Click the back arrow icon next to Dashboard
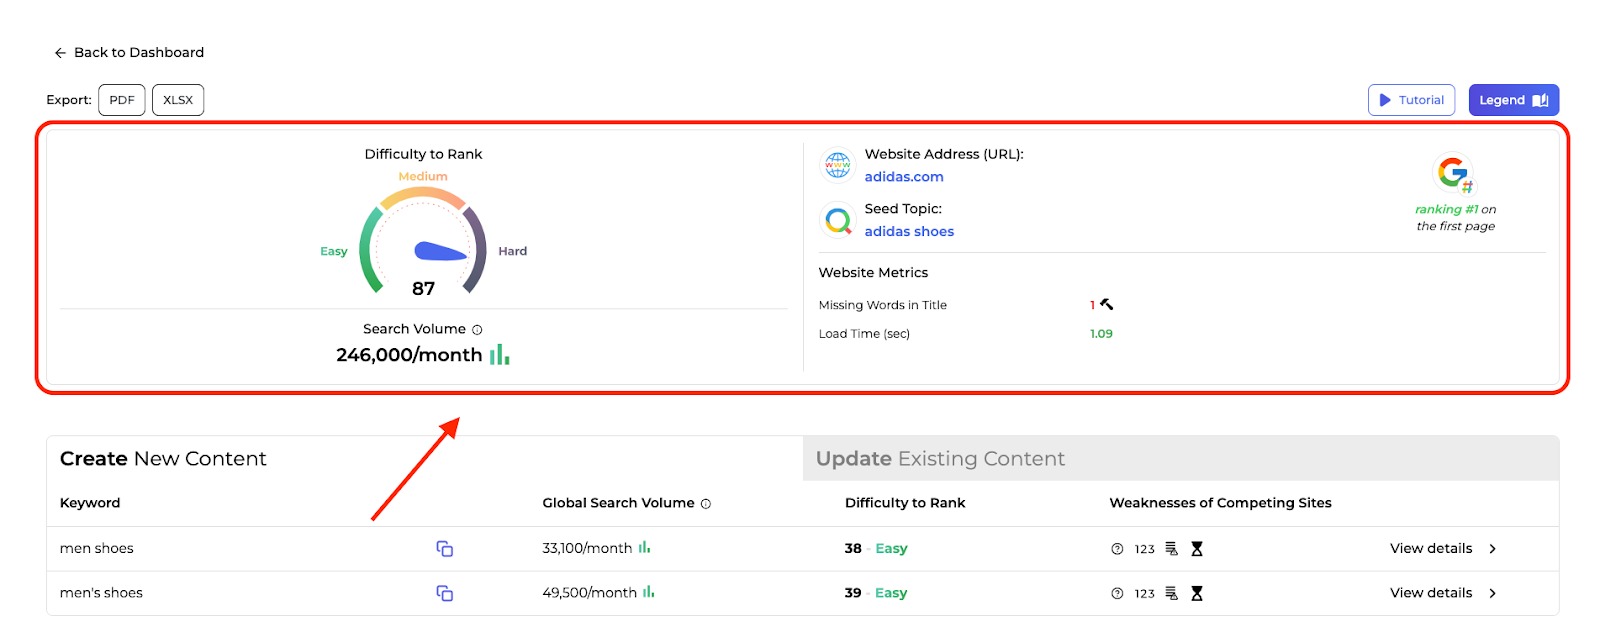The width and height of the screenshot is (1600, 632). pos(60,53)
